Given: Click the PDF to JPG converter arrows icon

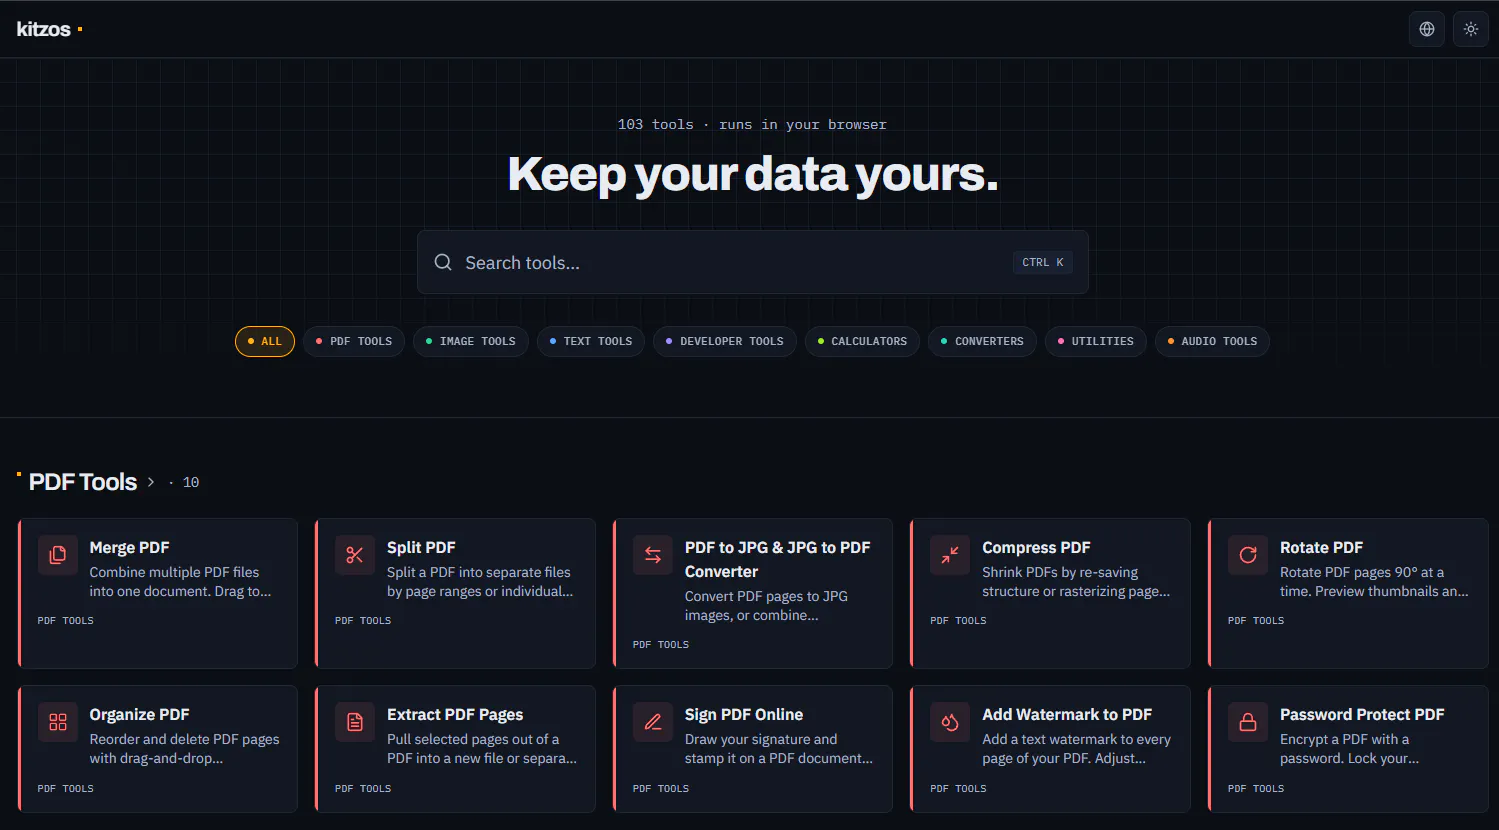Looking at the screenshot, I should tap(653, 555).
